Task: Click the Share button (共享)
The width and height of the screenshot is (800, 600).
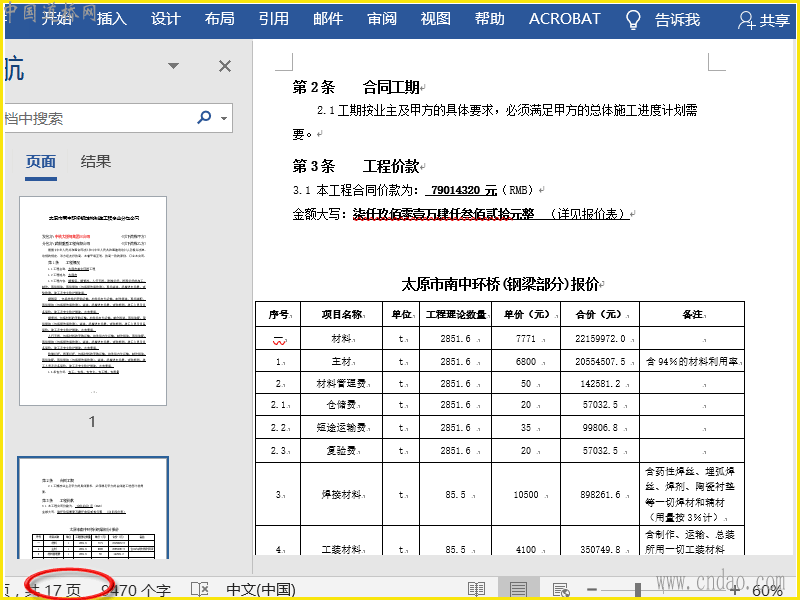Action: (764, 20)
